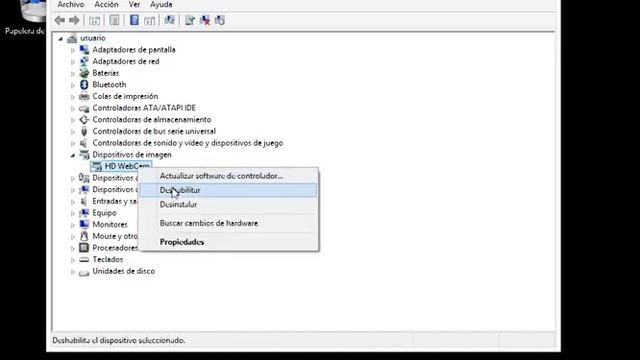Click the HD WebCam device icon
Image resolution: width=640 pixels, height=360 pixels.
[97, 166]
